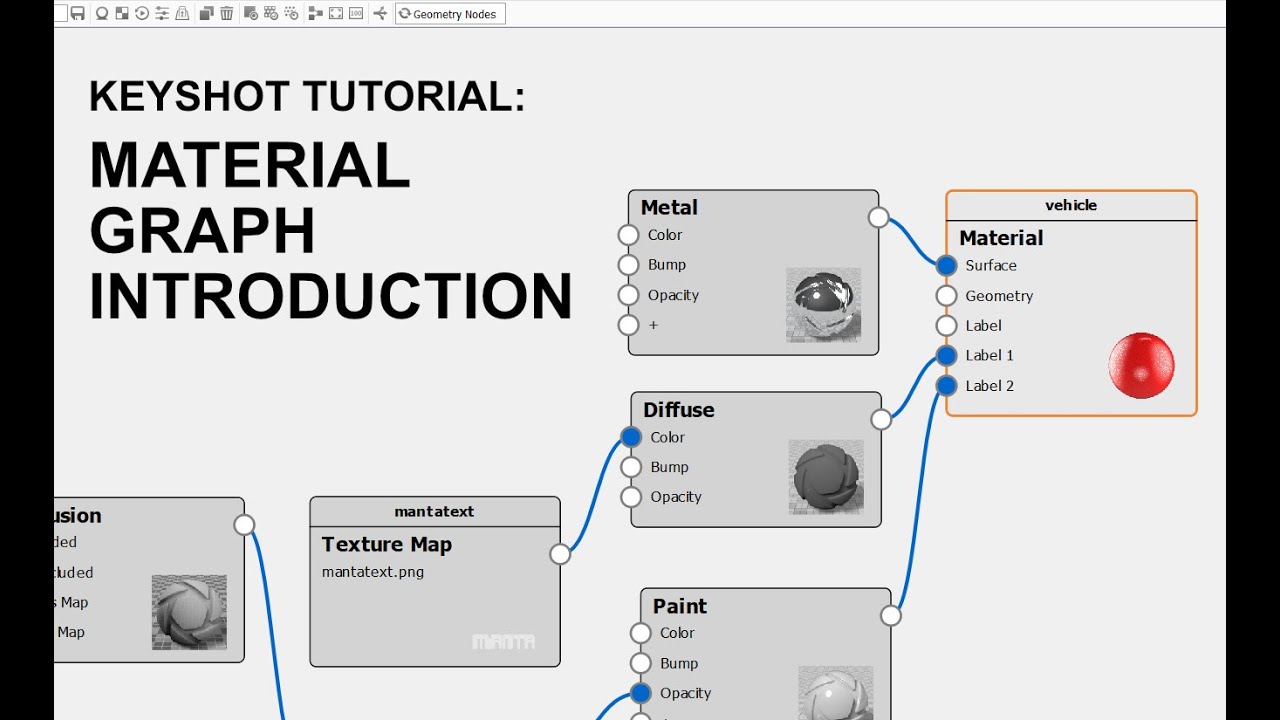This screenshot has height=720, width=1280.
Task: Click the Metal node plus socket
Action: tap(628, 324)
